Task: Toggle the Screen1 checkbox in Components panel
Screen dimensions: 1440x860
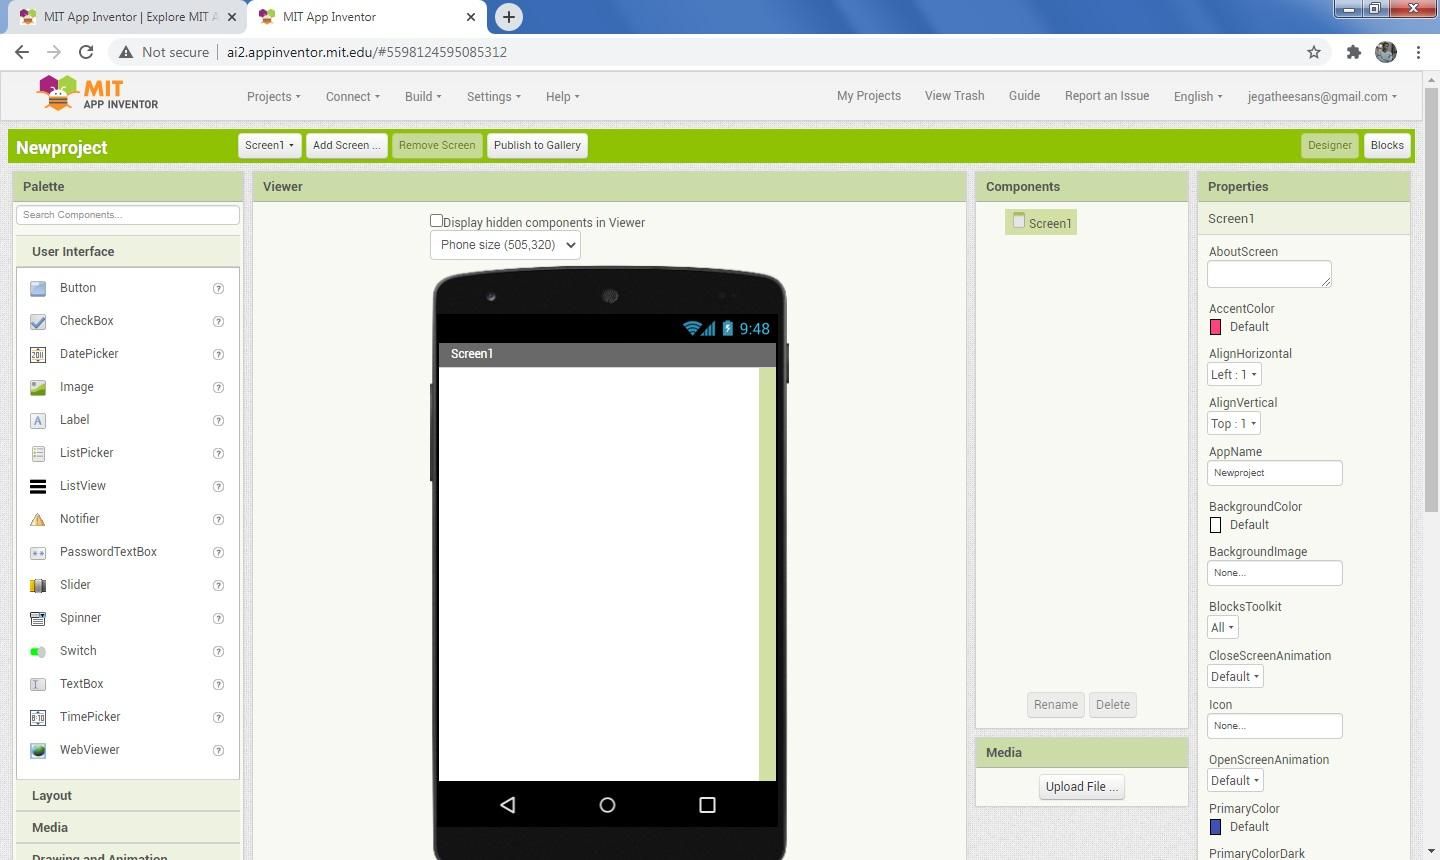Action: pyautogui.click(x=1019, y=222)
